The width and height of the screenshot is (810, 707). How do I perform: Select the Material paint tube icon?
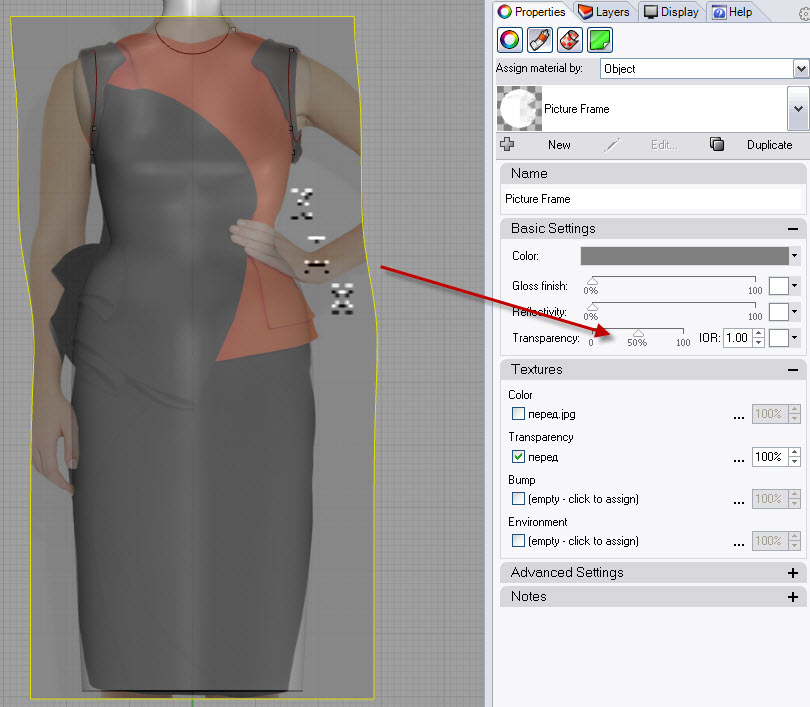pos(539,40)
